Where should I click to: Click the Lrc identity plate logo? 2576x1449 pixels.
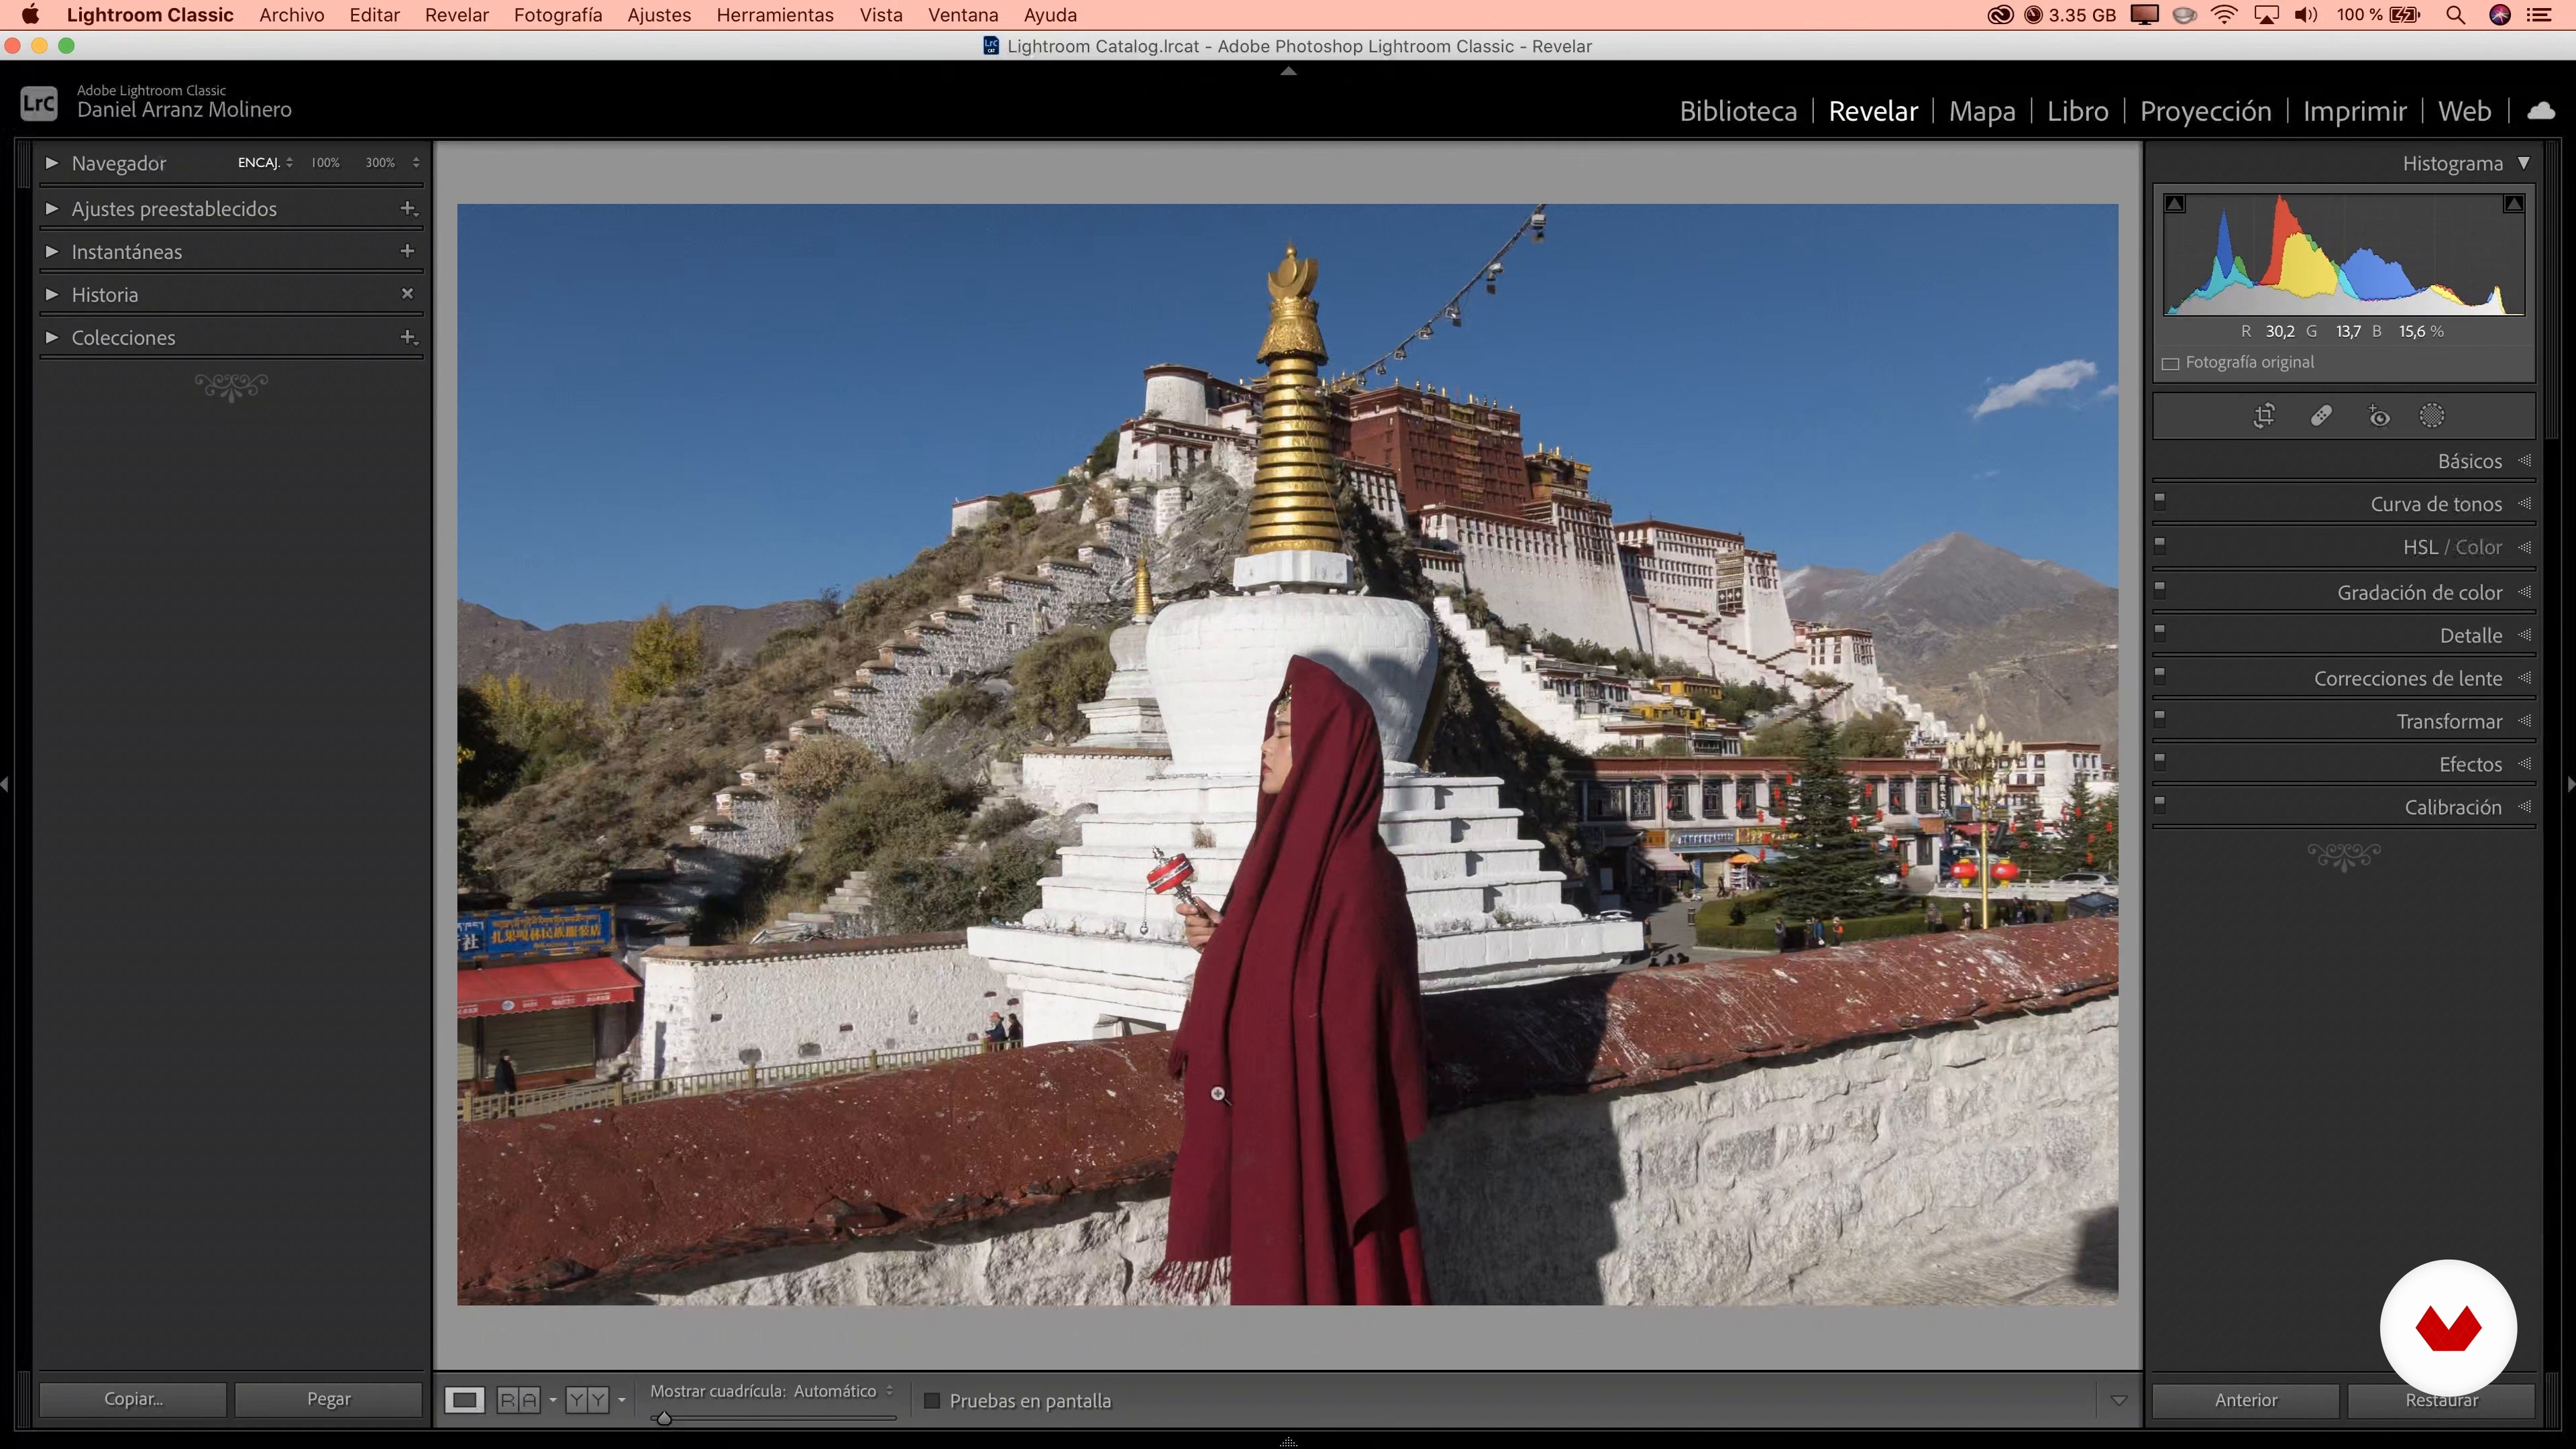pos(39,103)
